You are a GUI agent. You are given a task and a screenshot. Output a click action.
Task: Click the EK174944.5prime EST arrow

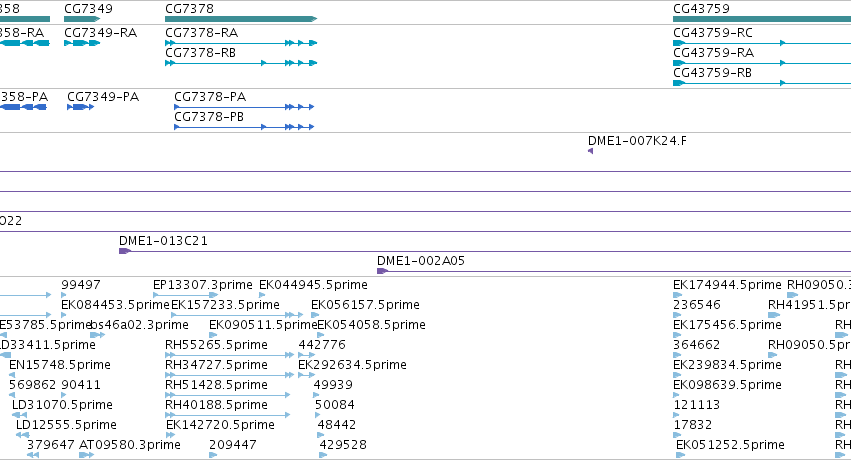tap(677, 295)
